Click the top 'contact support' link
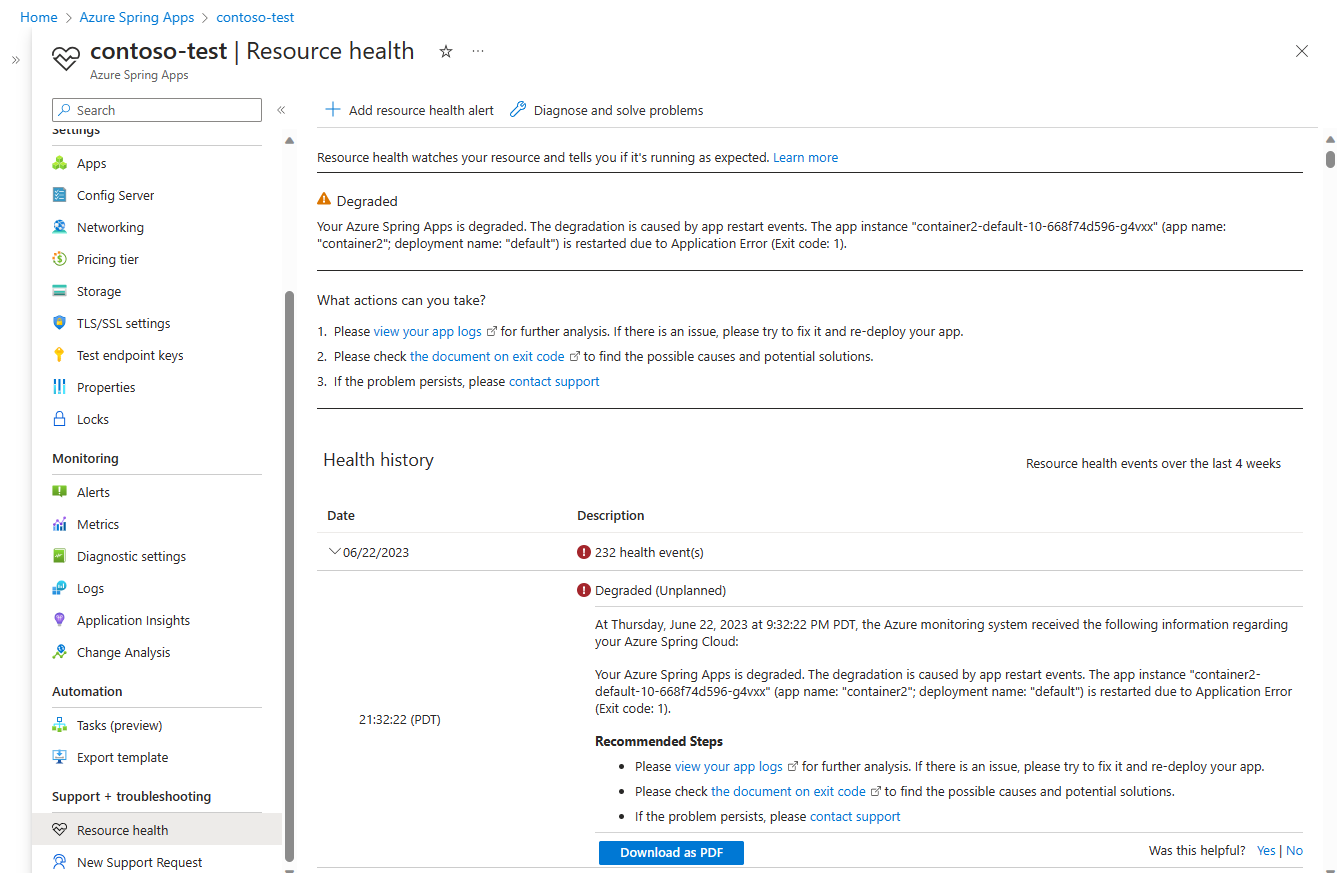The height and width of the screenshot is (873, 1337). 554,381
